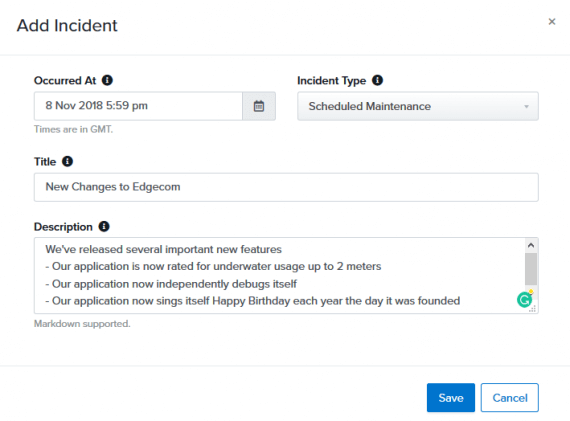Place cursor on the underwater usage line
This screenshot has width=570, height=421.
pyautogui.click(x=213, y=266)
